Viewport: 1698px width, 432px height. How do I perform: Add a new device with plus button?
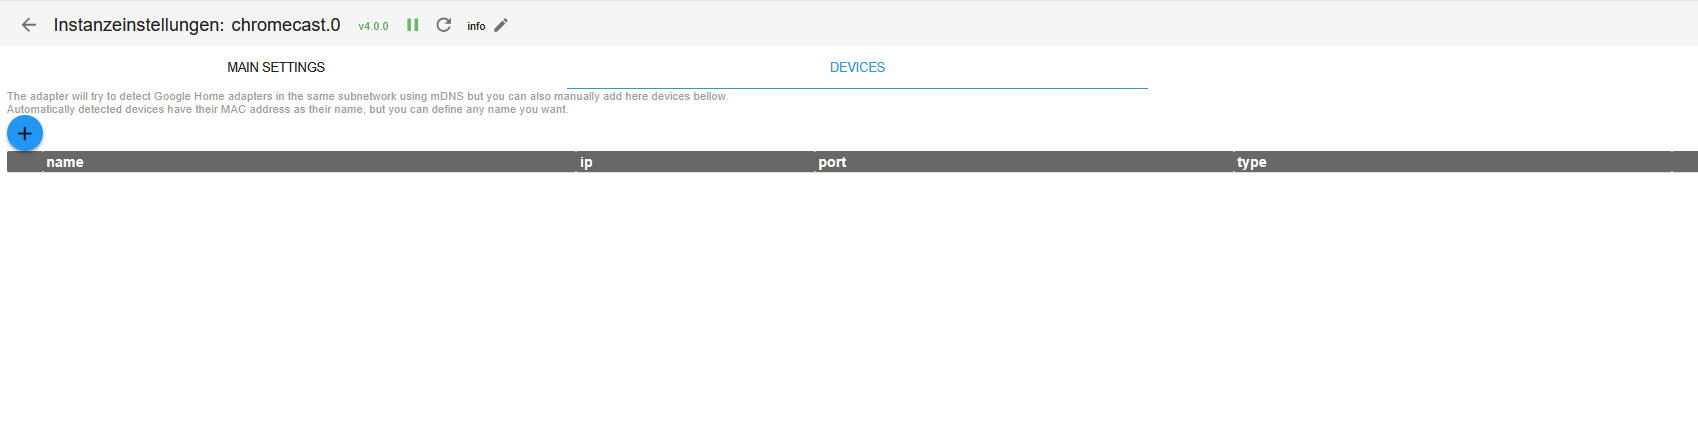tap(25, 133)
